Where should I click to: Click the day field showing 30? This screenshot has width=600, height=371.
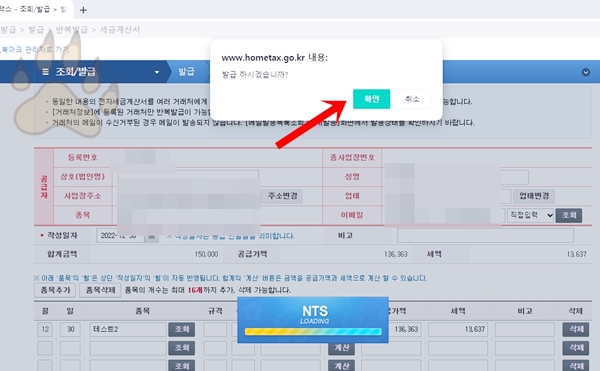70,329
